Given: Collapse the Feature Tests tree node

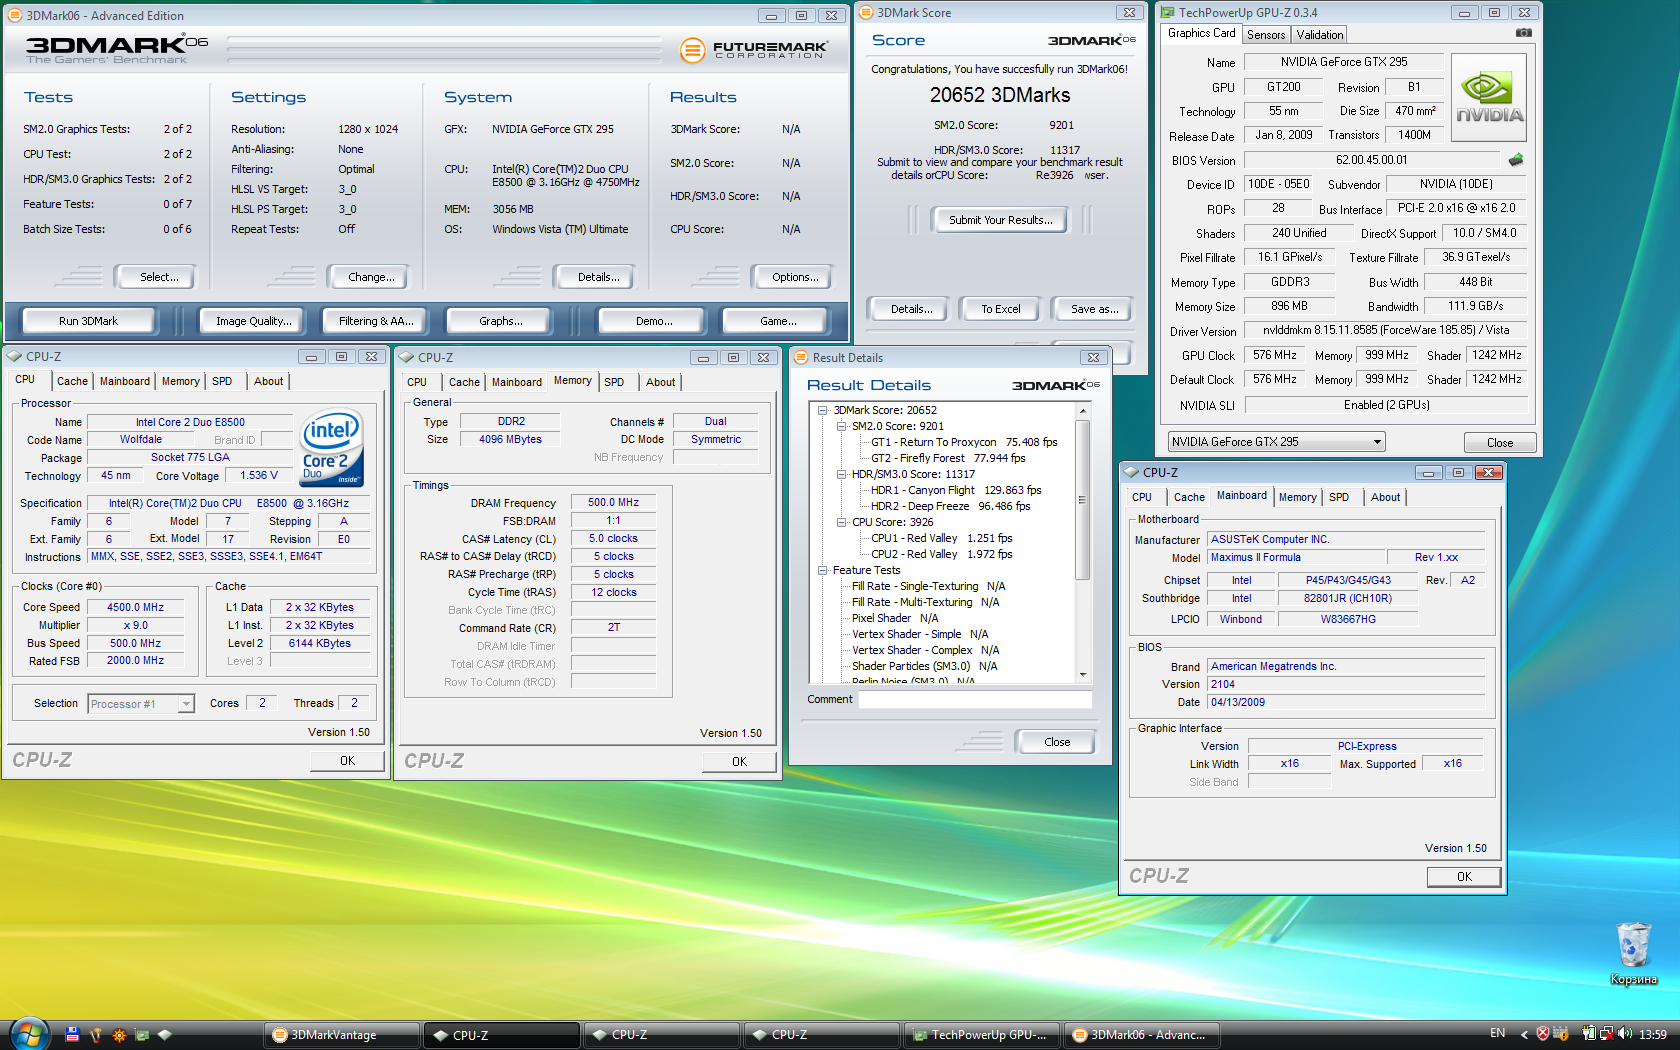Looking at the screenshot, I should (822, 570).
